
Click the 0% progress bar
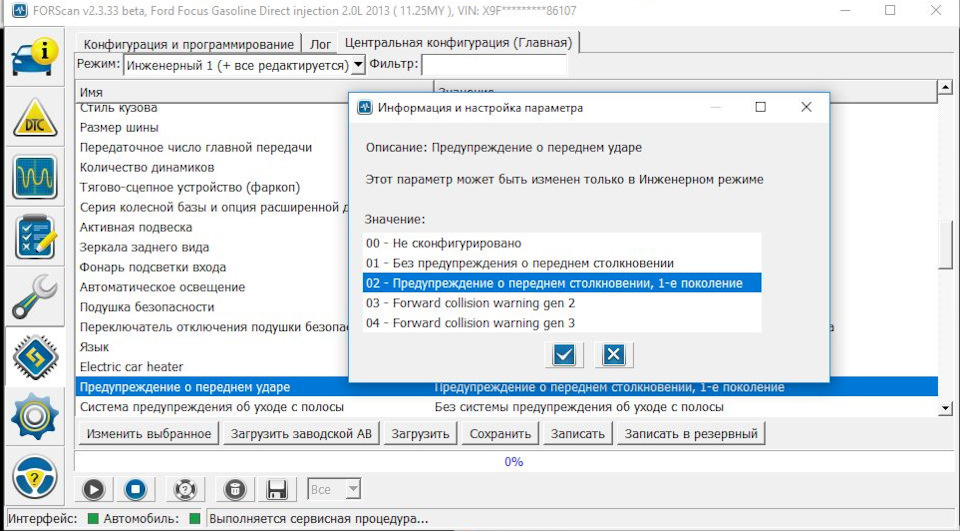coord(513,462)
